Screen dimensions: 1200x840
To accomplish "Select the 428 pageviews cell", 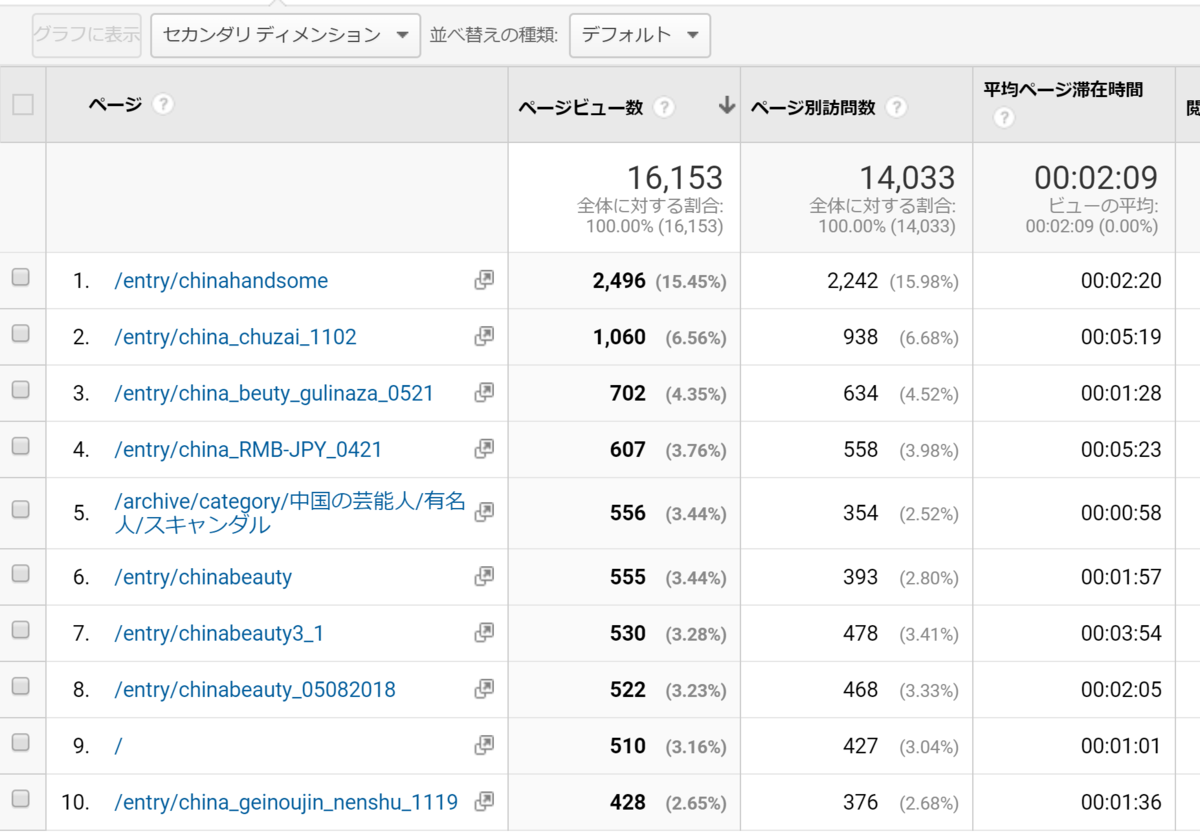I will click(628, 802).
